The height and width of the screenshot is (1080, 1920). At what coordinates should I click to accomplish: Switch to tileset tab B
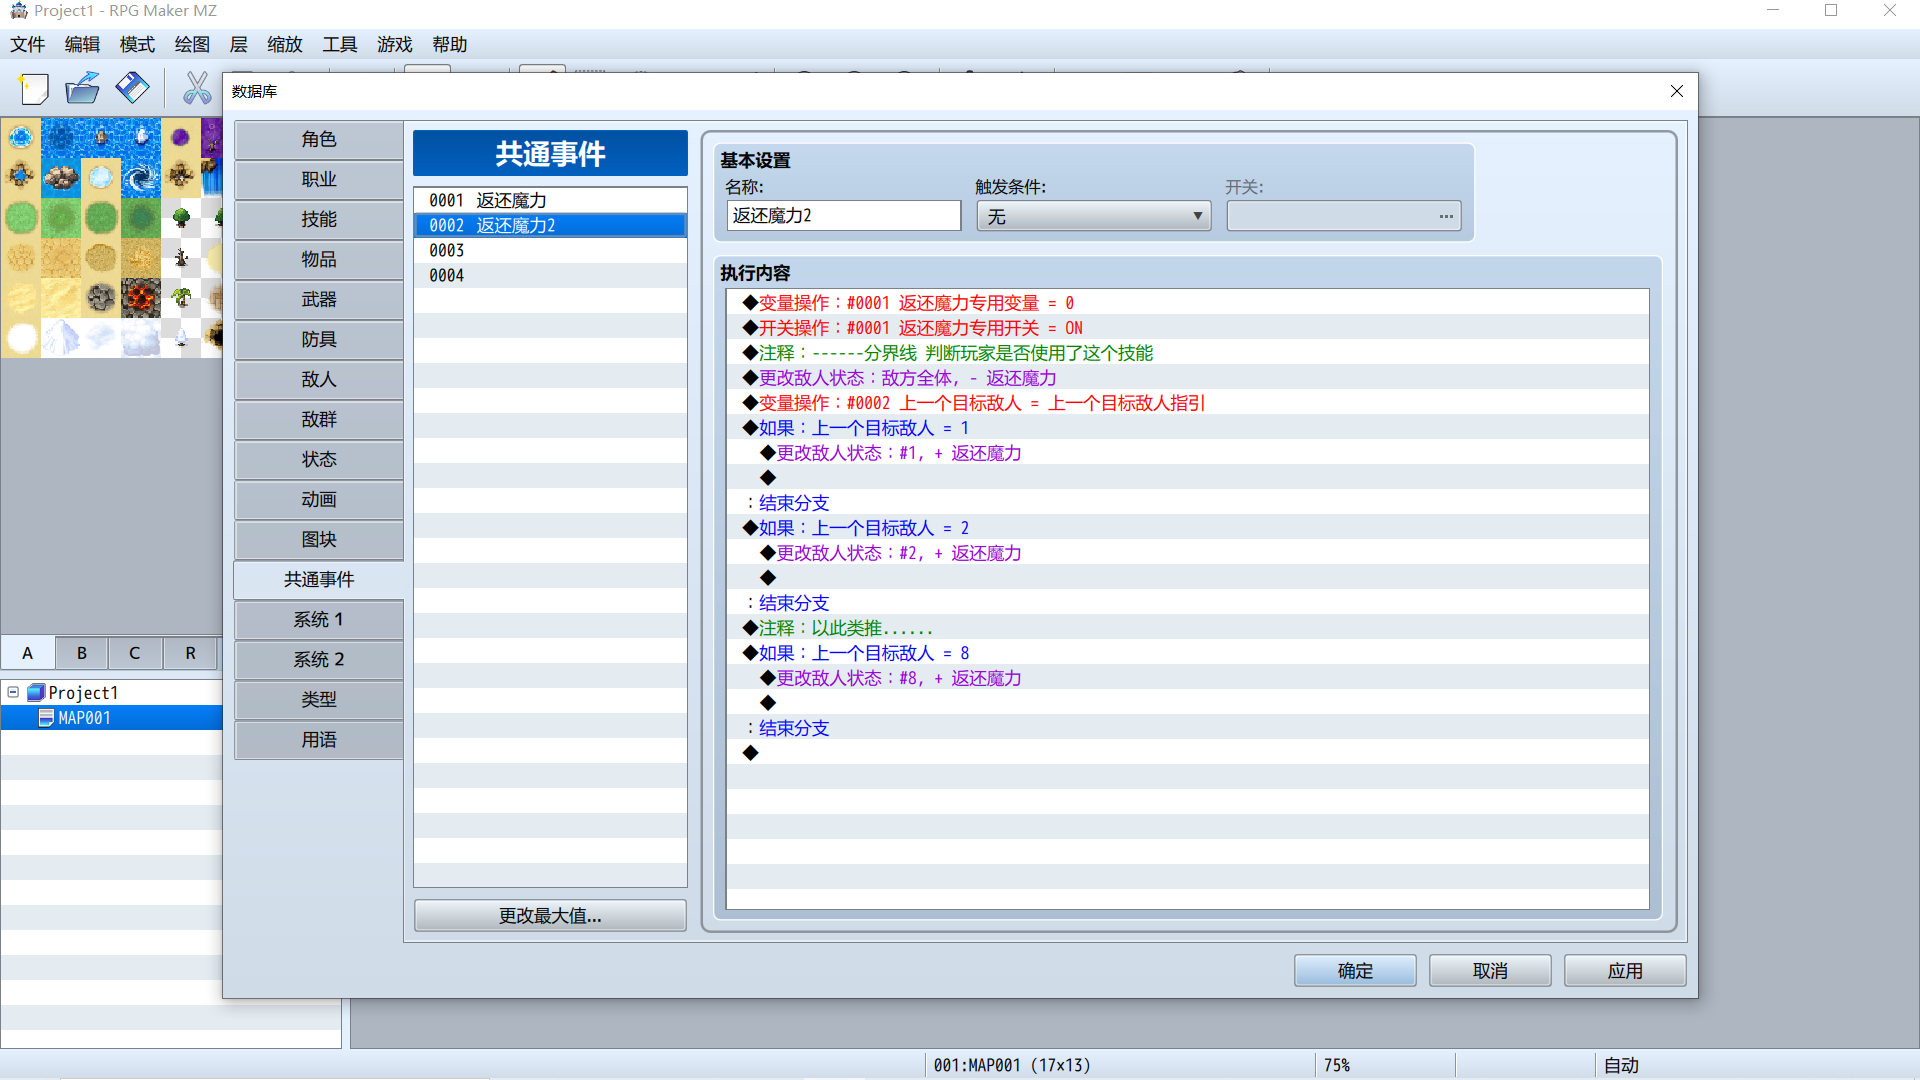[x=82, y=653]
